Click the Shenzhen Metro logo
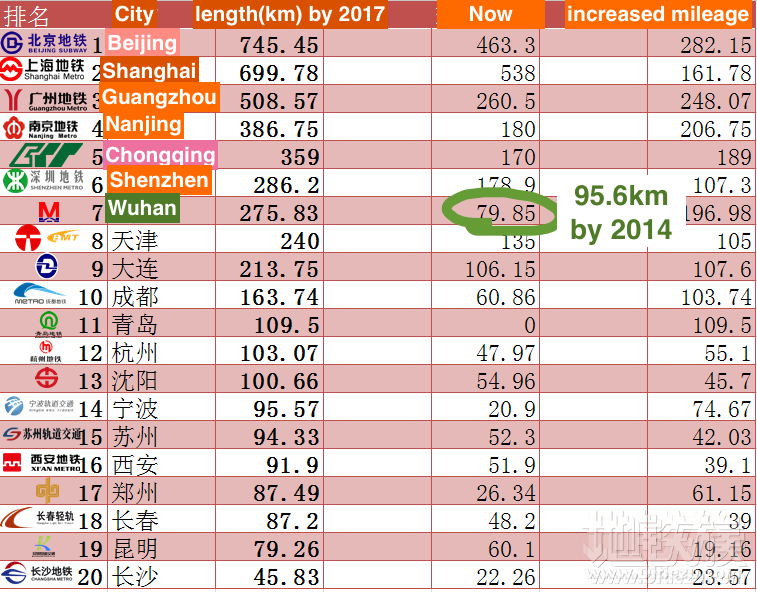 43,181
